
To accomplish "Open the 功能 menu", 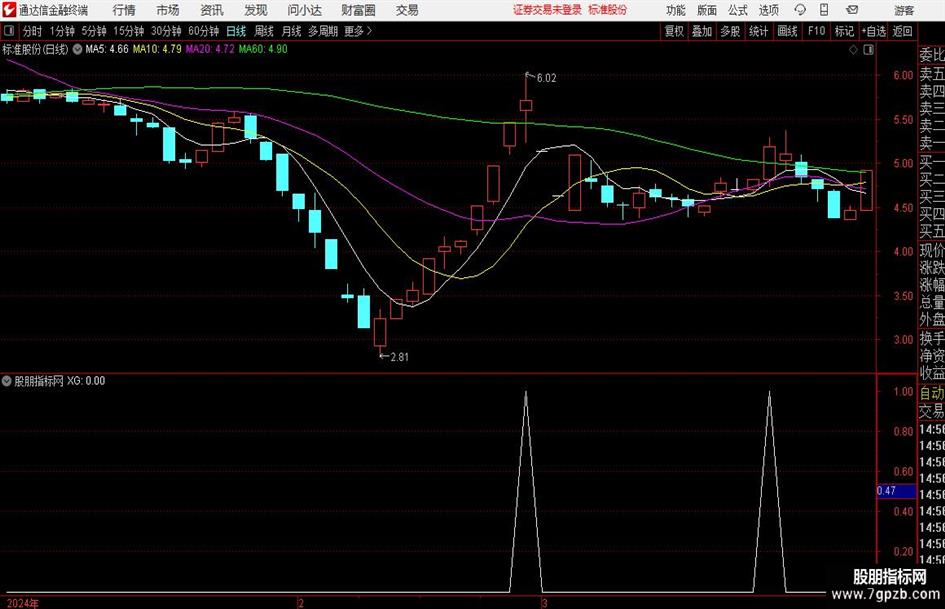I will (676, 10).
